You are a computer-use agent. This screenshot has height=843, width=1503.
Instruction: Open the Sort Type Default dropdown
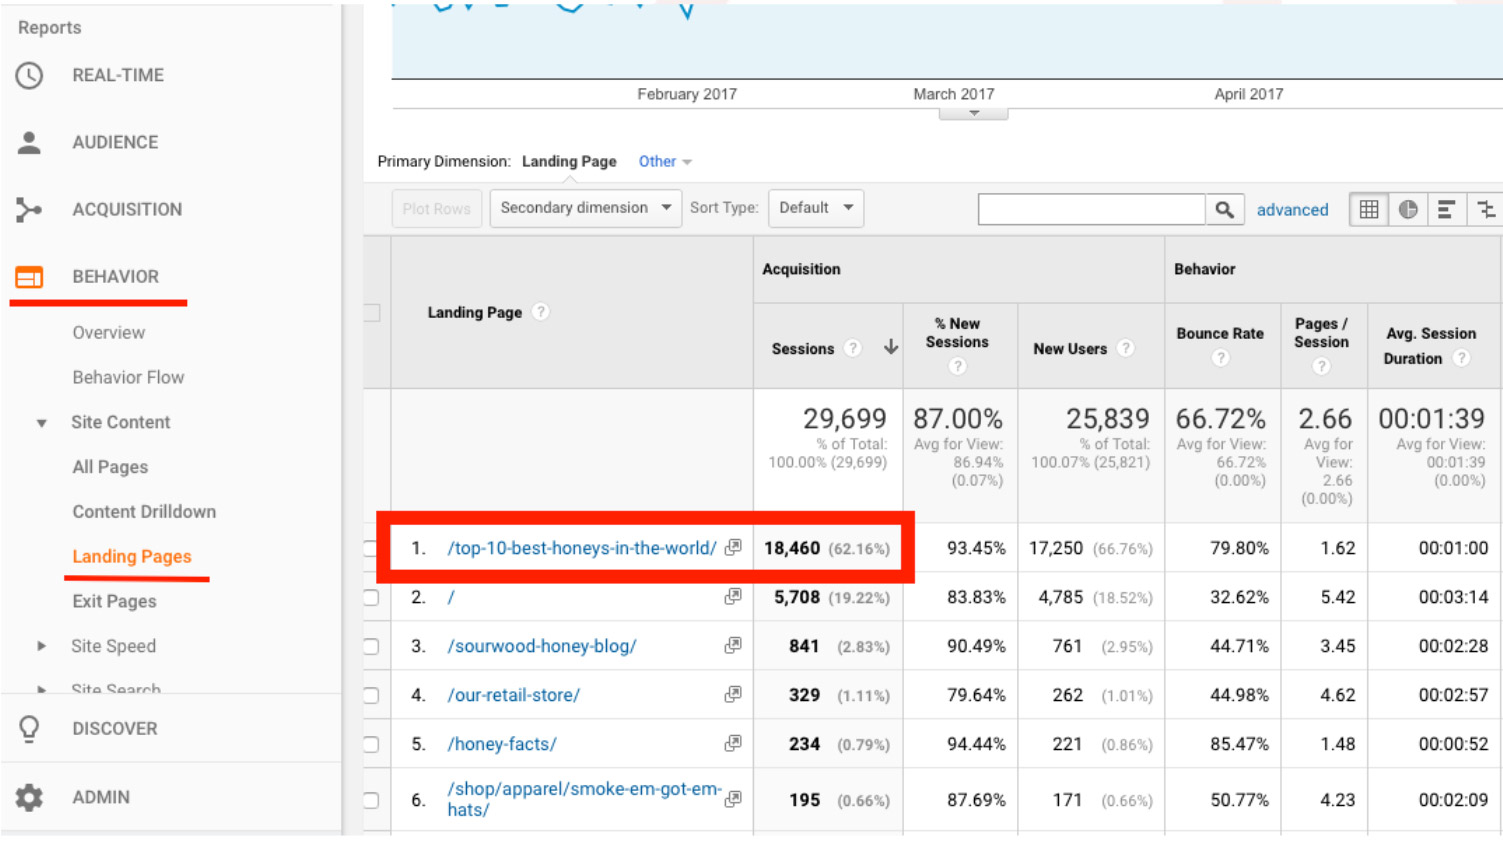click(816, 208)
